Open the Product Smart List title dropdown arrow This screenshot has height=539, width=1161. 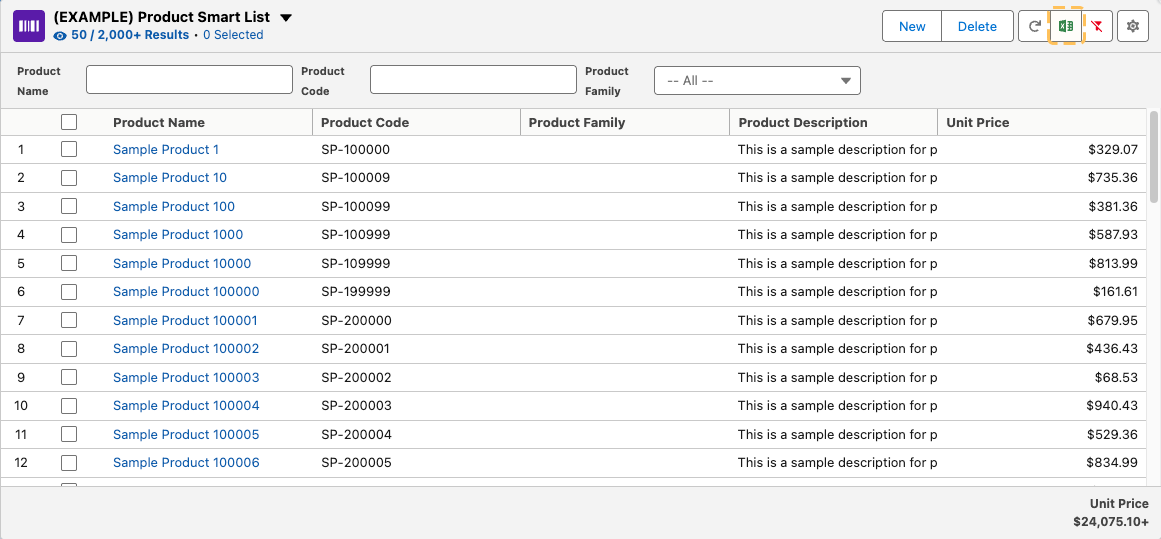(x=286, y=18)
